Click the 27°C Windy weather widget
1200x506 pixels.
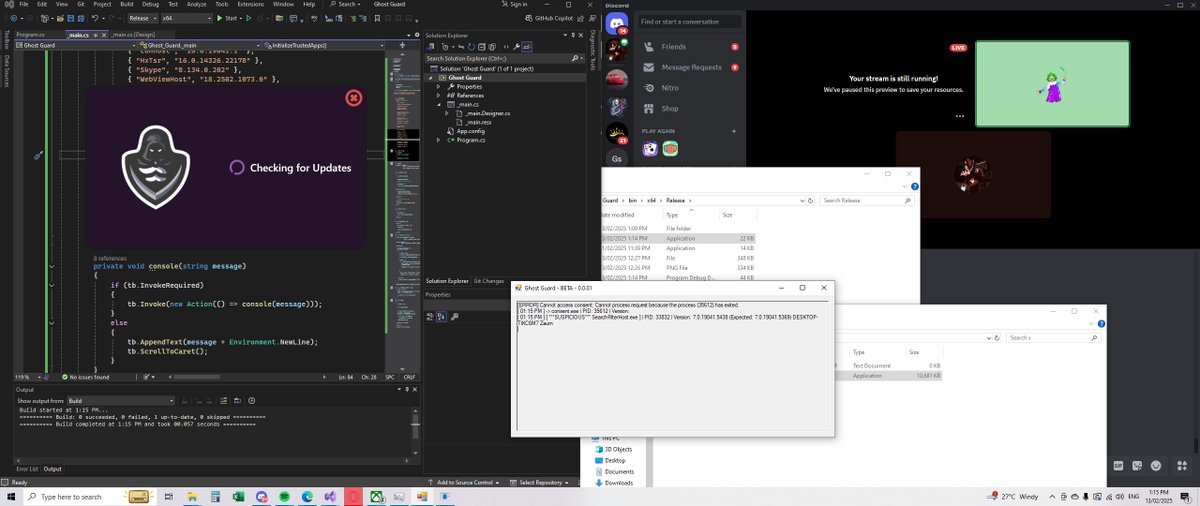coord(1014,496)
